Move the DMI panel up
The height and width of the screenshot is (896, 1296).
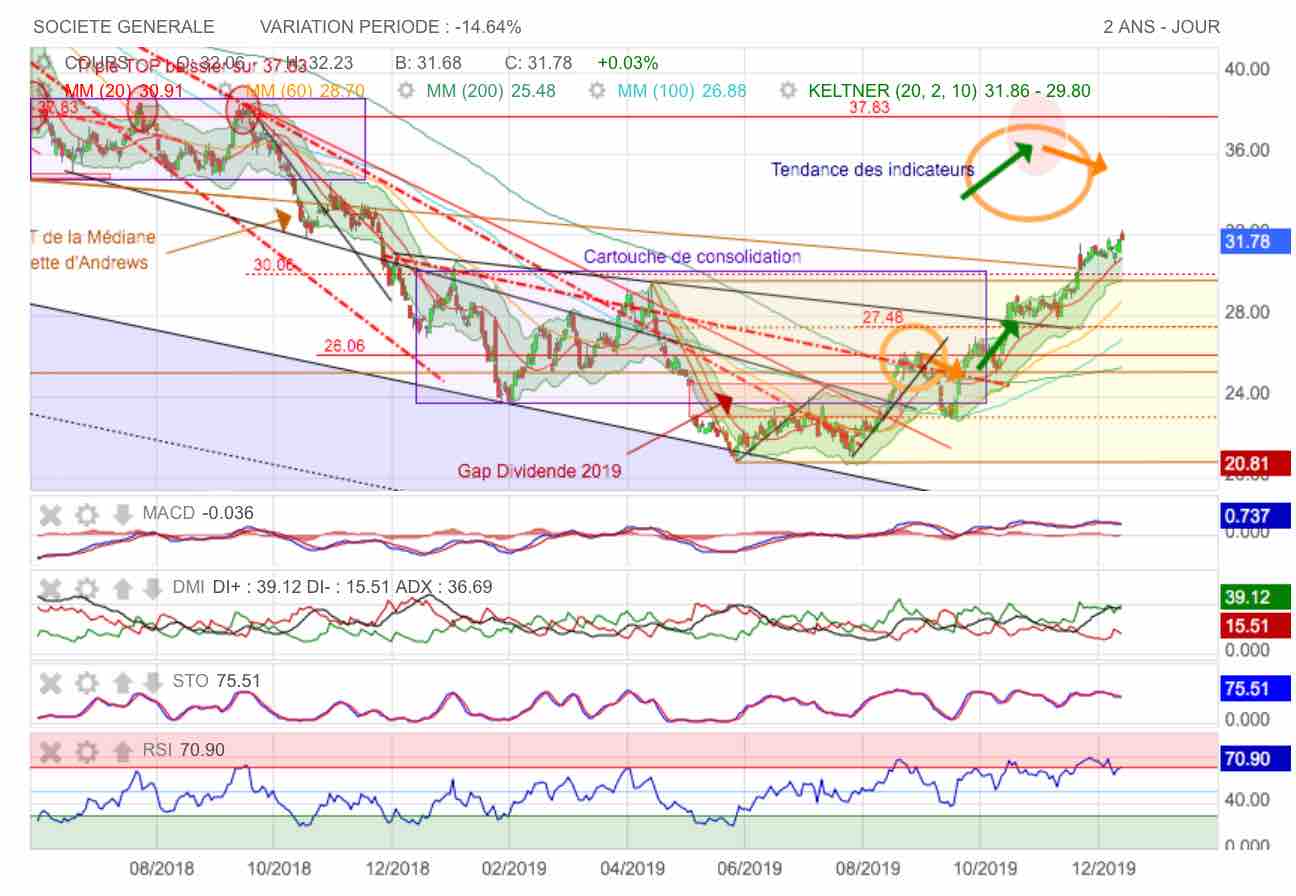122,588
